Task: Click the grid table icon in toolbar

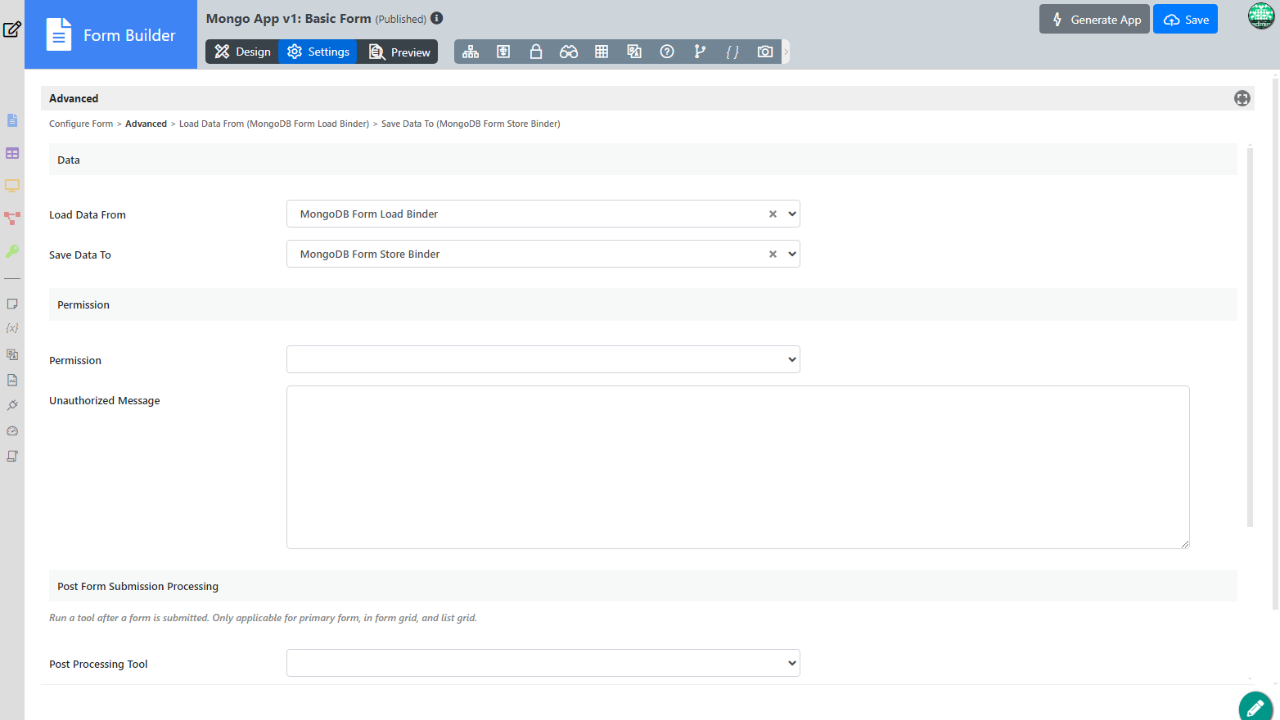Action: [x=602, y=52]
